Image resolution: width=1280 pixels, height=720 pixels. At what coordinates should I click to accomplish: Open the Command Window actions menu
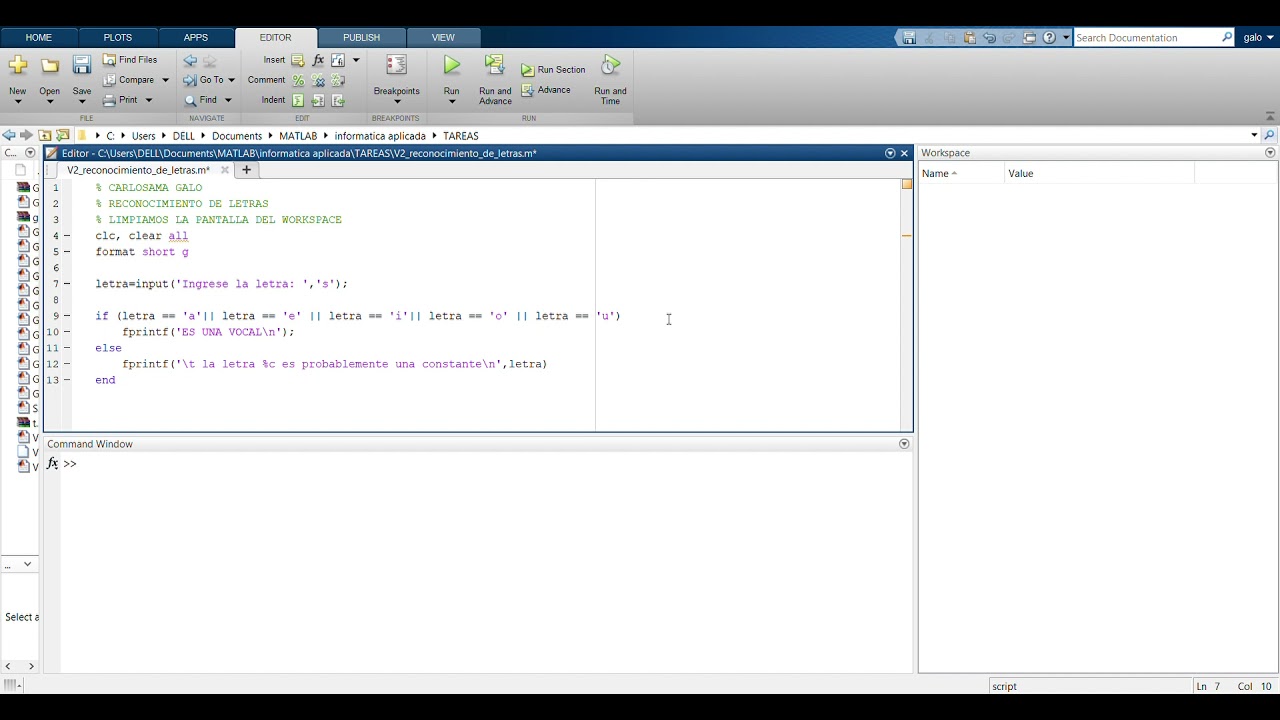[904, 444]
